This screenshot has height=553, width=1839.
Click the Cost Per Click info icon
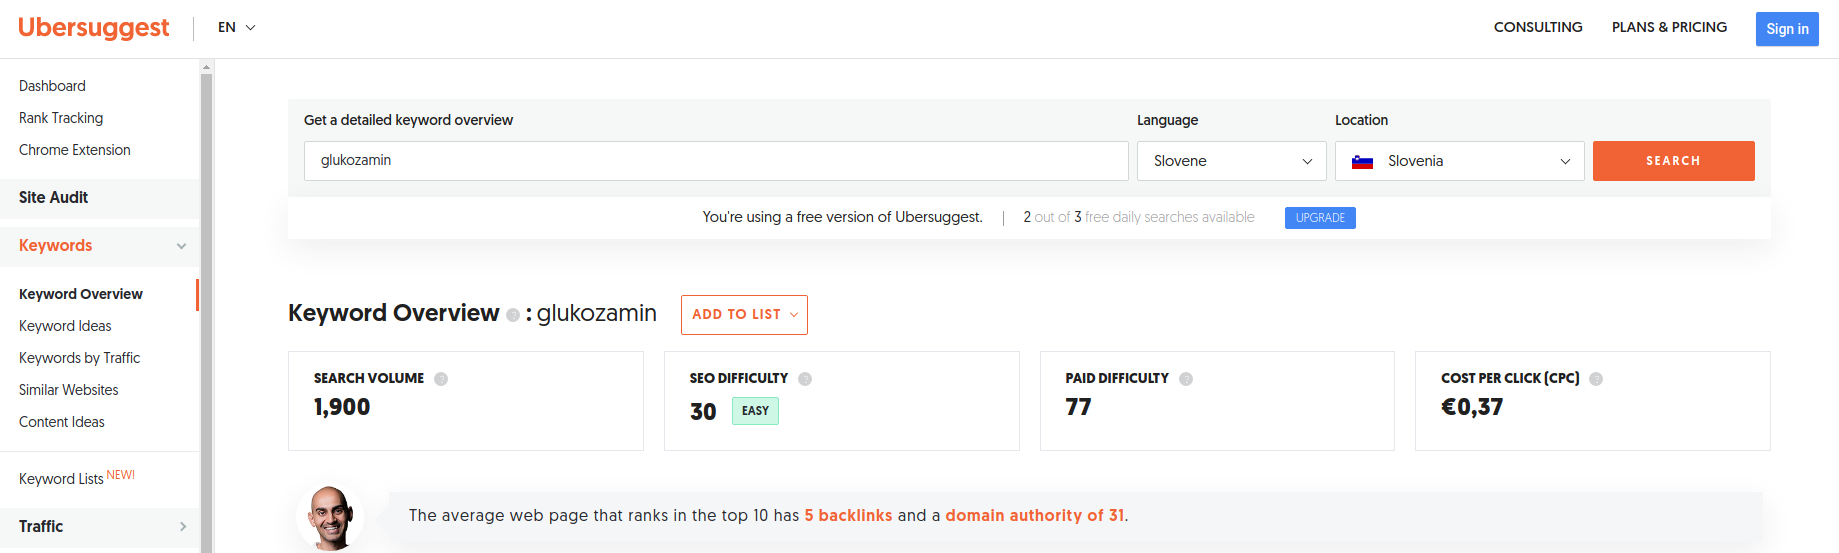click(1596, 379)
